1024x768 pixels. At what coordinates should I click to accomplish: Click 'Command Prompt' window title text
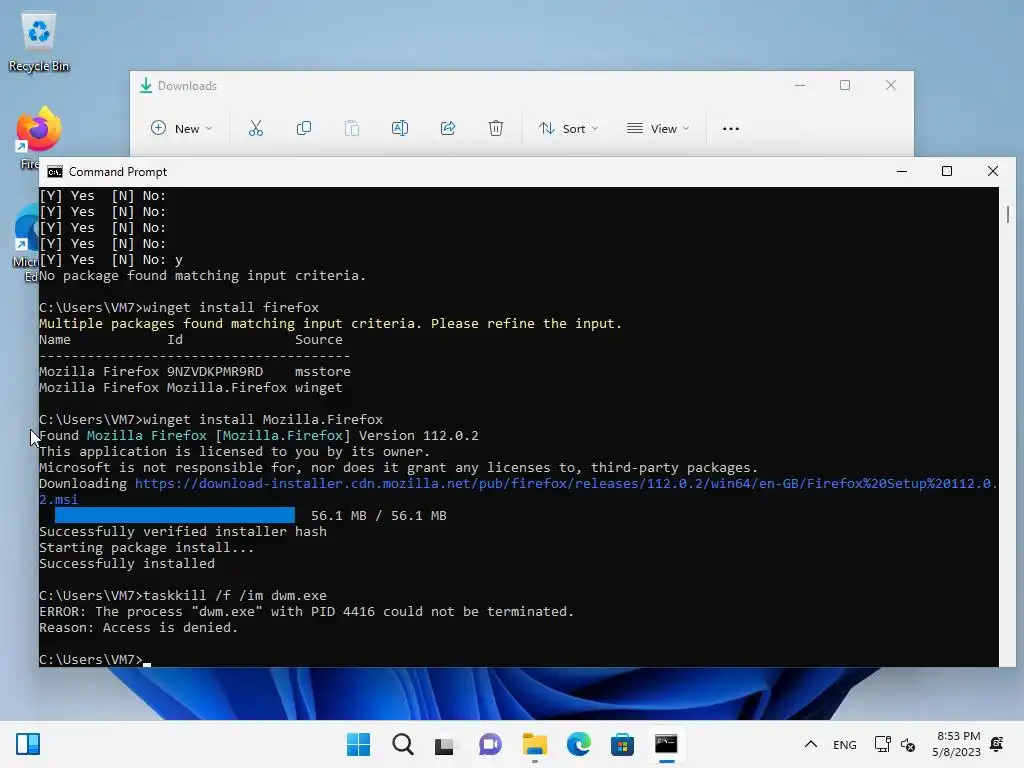tap(118, 172)
